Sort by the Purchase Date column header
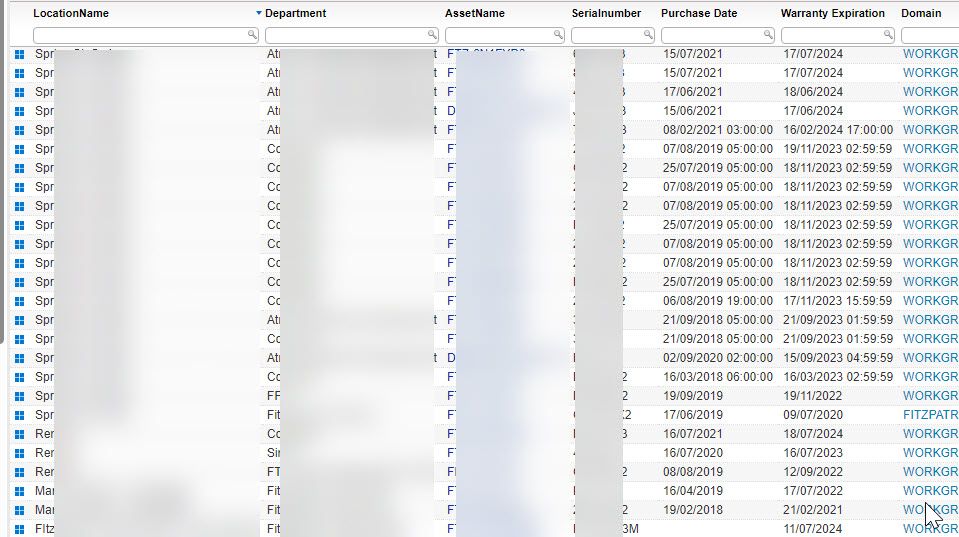Screen dimensions: 959x537 point(698,14)
